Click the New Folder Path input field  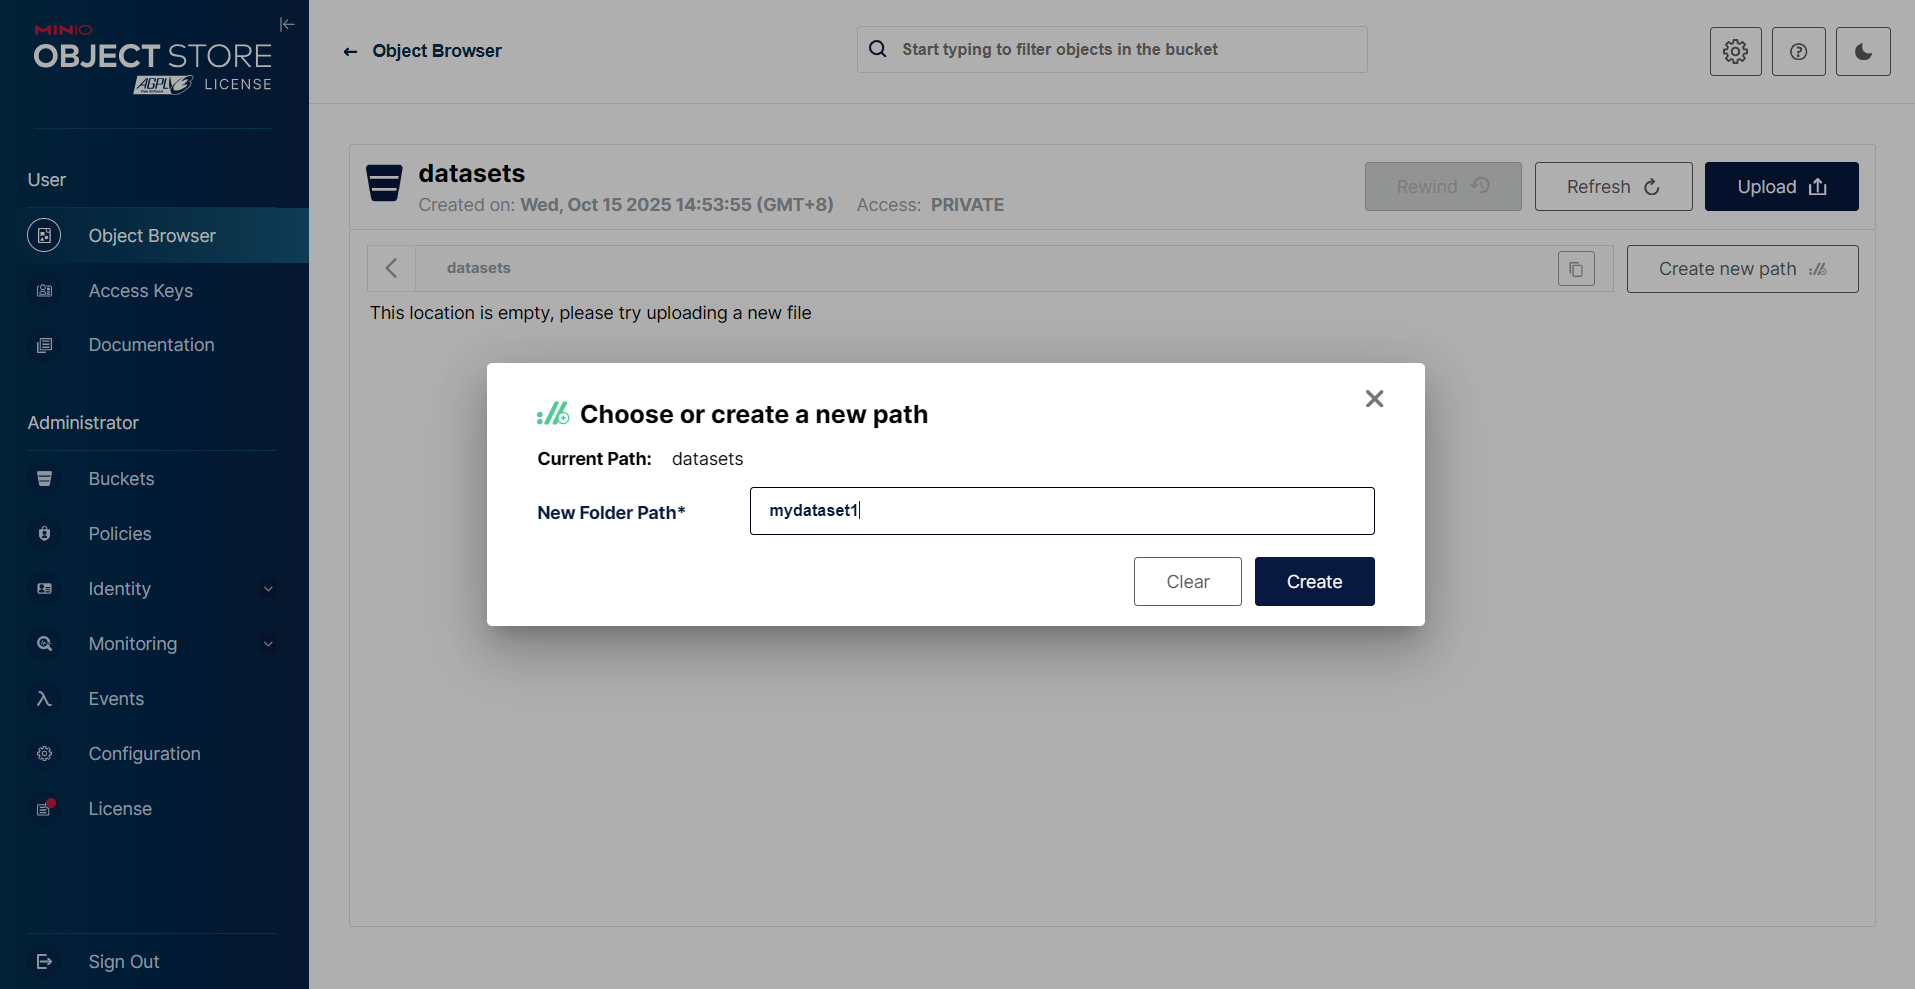coord(1061,511)
